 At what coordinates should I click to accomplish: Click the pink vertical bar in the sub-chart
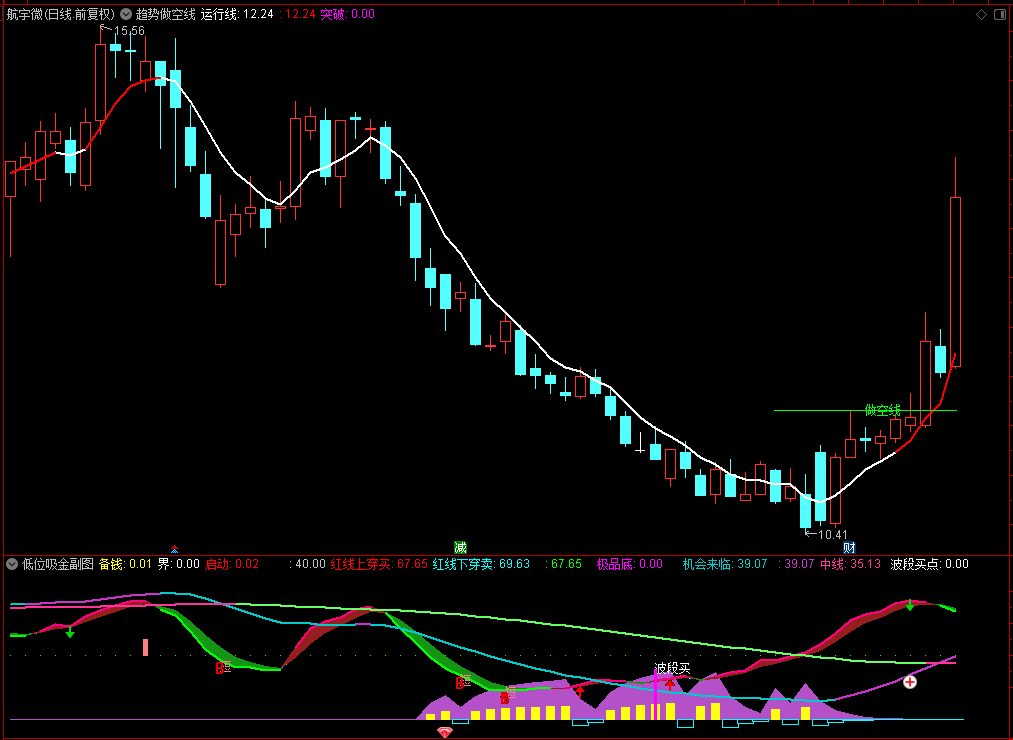(145, 647)
